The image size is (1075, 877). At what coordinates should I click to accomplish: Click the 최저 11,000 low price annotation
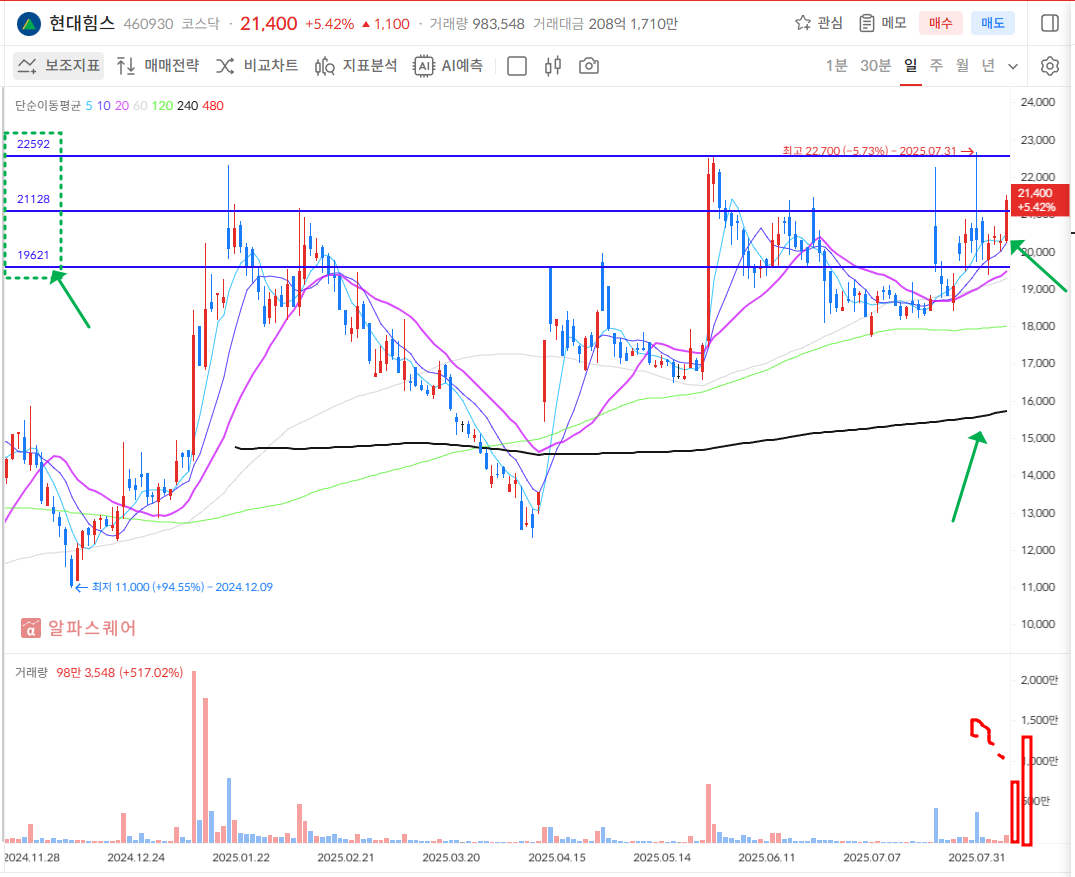point(174,587)
